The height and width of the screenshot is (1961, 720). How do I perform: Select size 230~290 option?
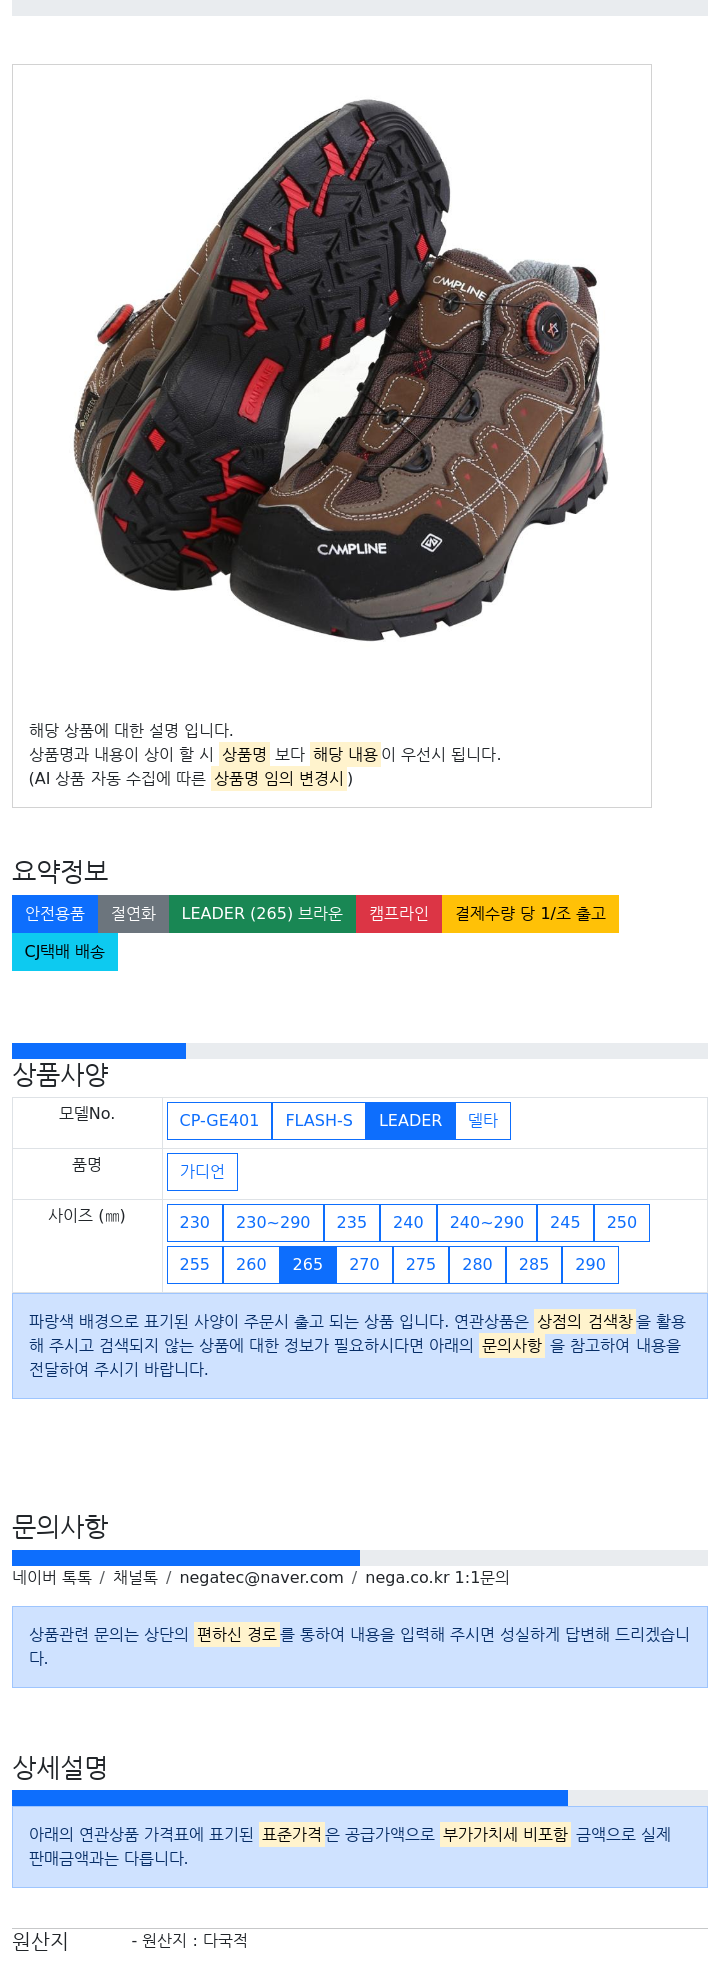273,1223
